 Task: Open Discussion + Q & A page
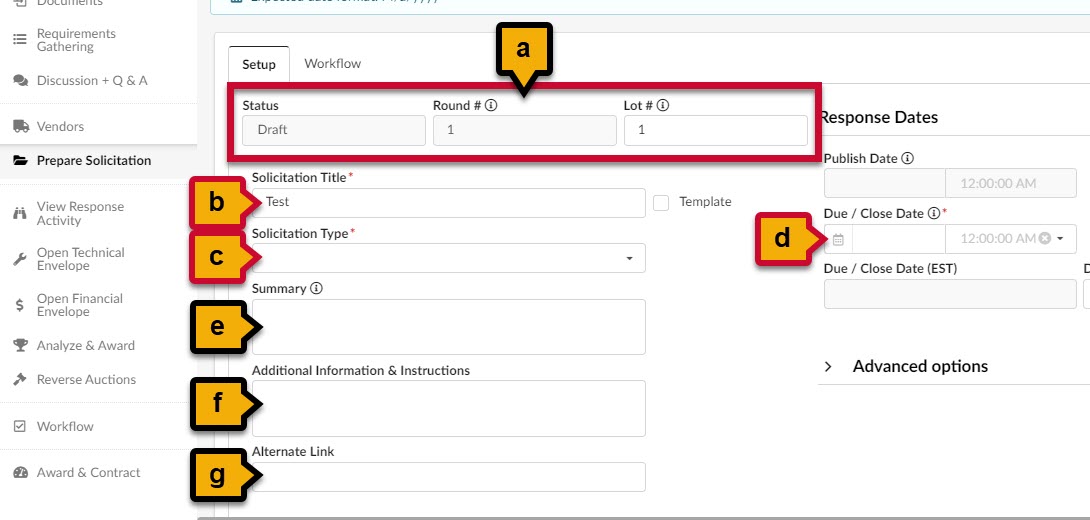click(x=92, y=81)
